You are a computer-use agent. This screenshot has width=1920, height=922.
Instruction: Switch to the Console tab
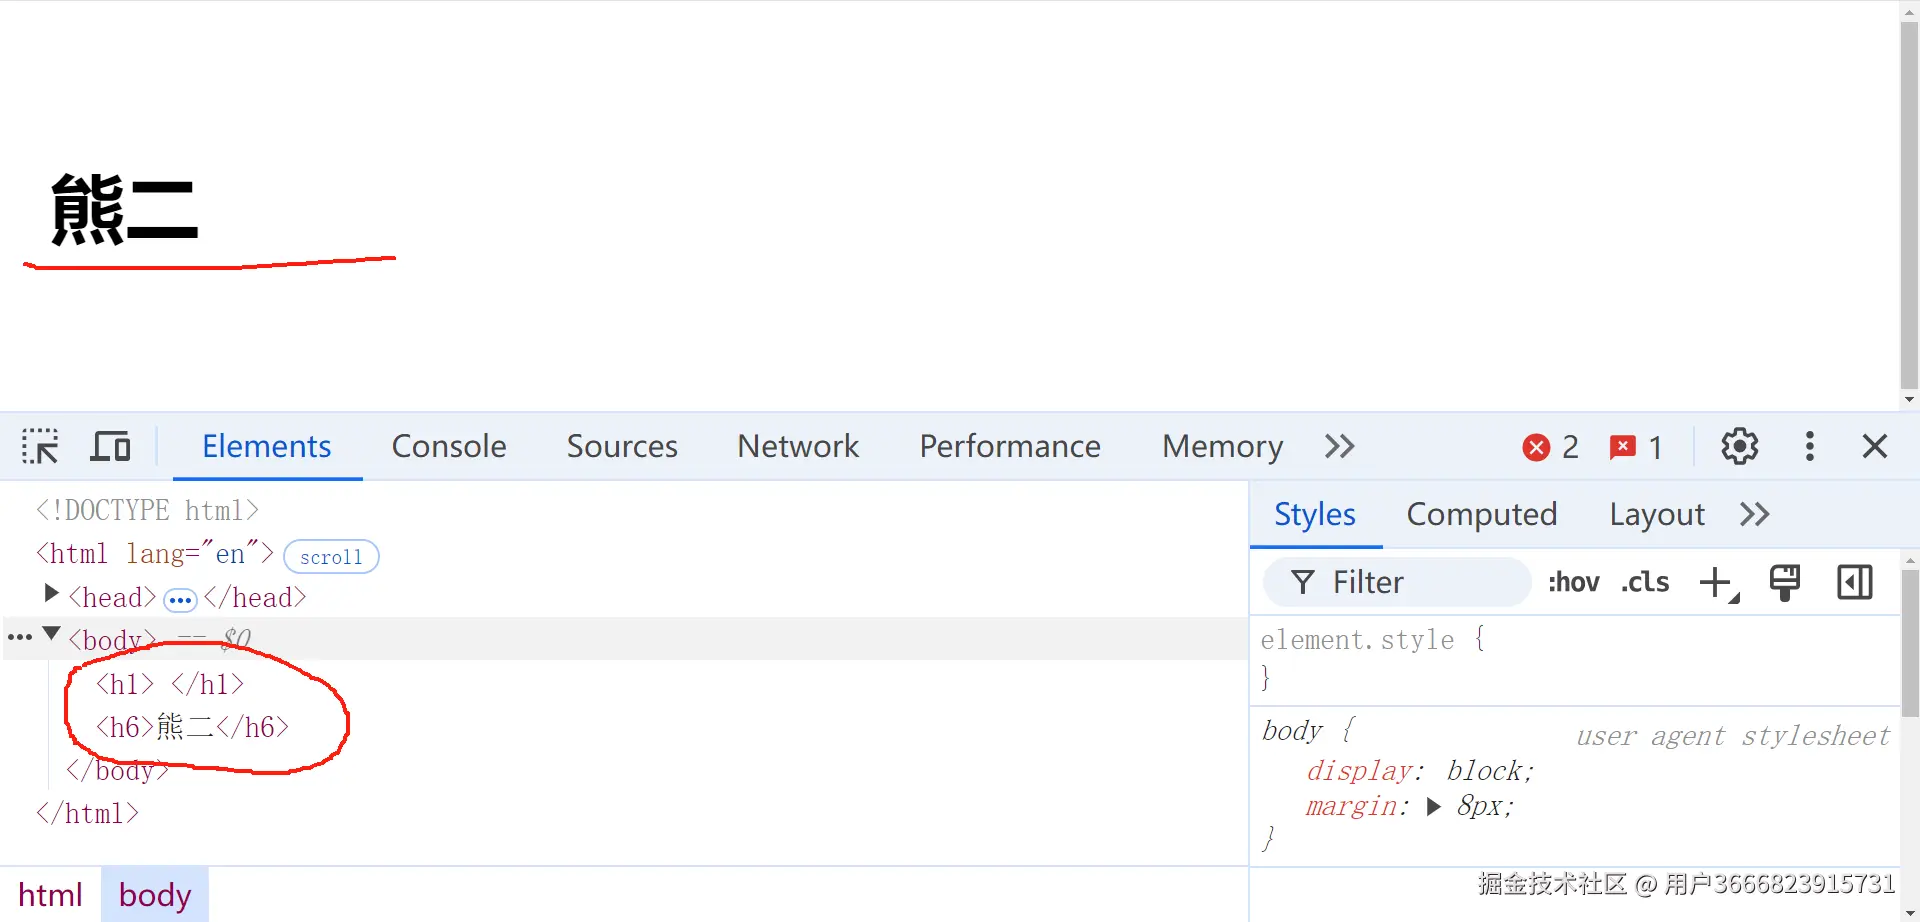coord(449,446)
